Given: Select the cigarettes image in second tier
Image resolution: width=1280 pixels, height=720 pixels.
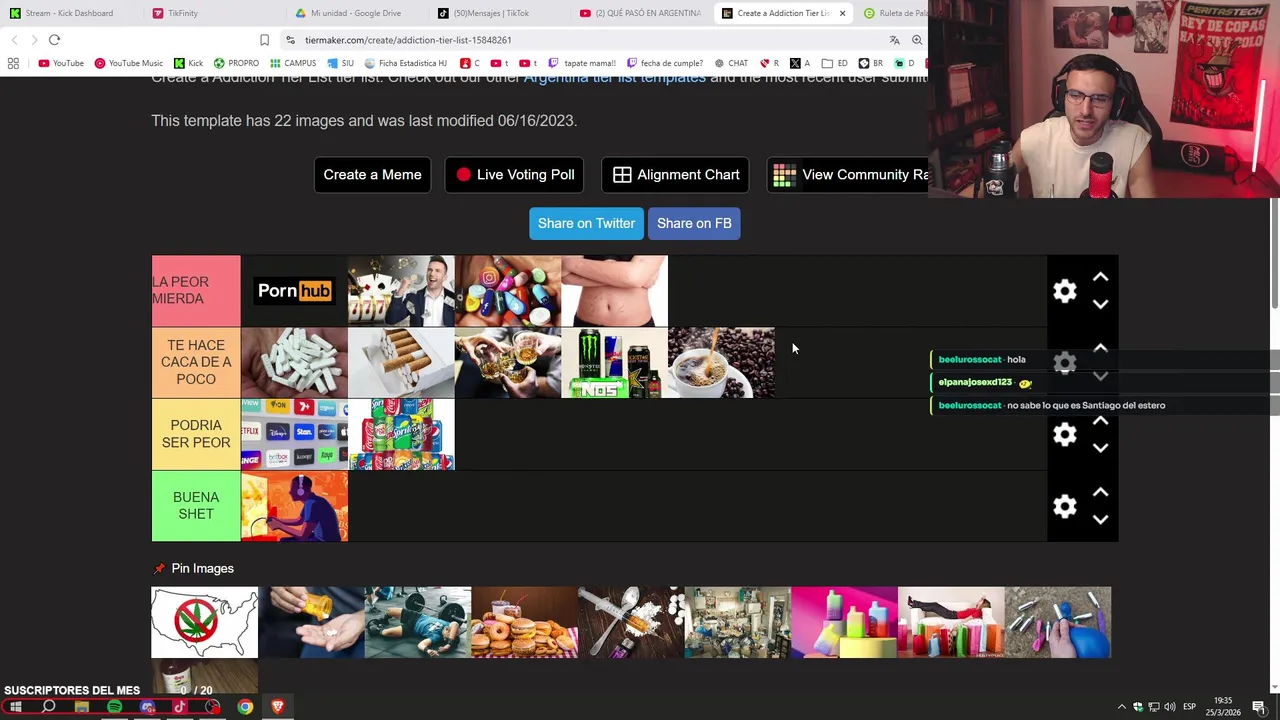Looking at the screenshot, I should [x=401, y=362].
